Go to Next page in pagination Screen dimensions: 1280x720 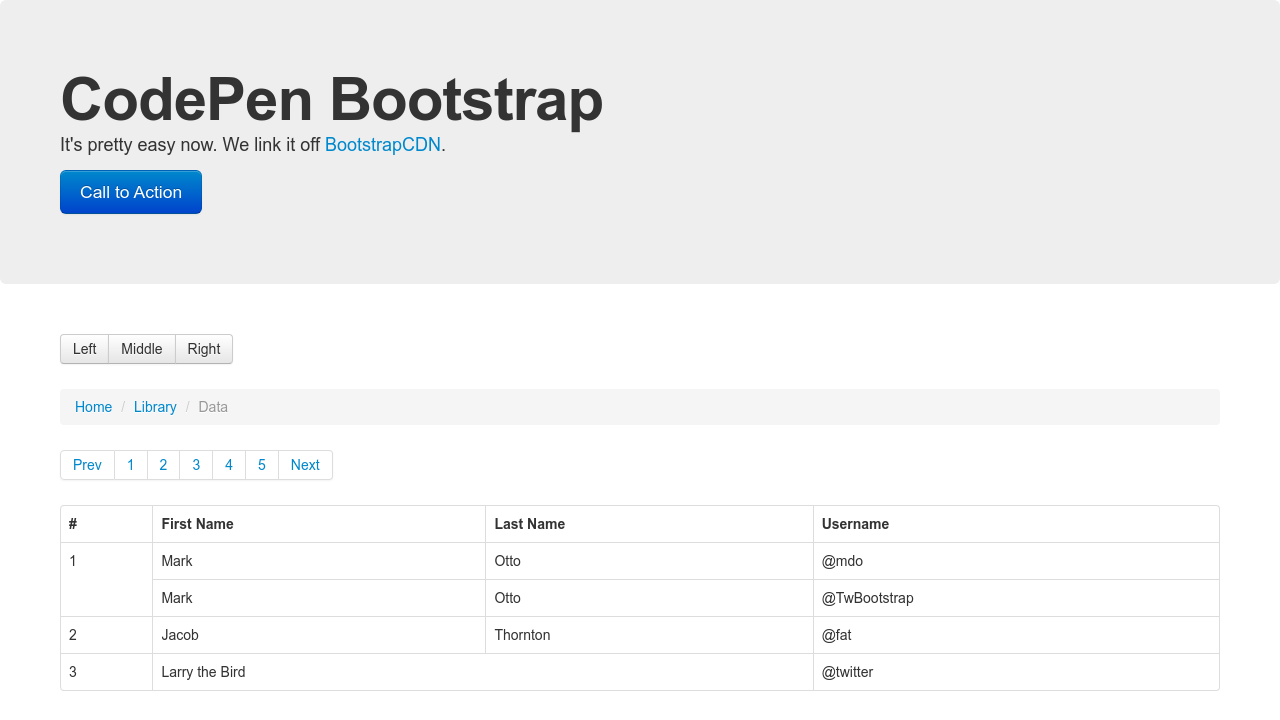tap(305, 465)
